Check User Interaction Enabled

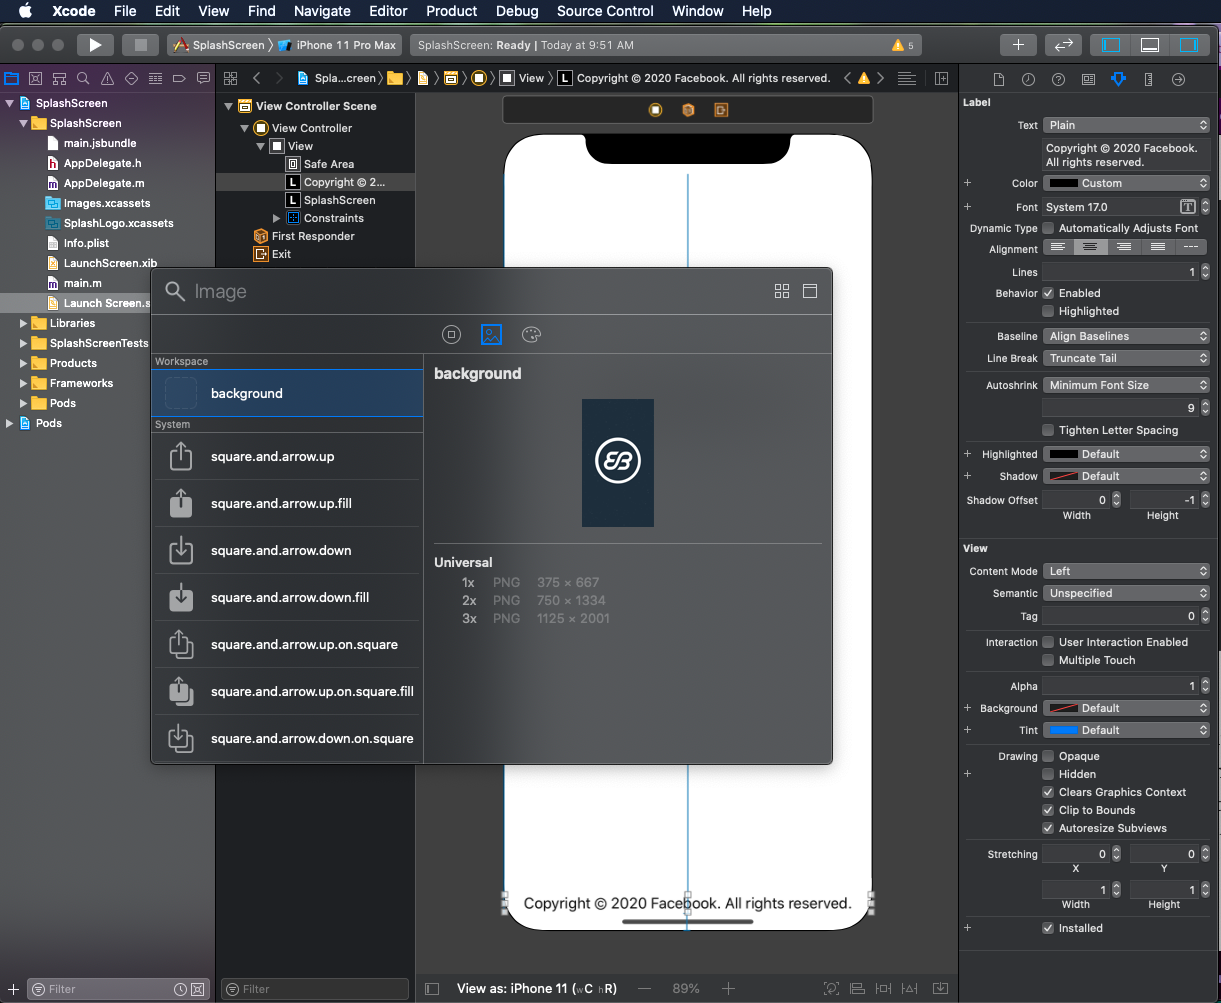[x=1048, y=642]
